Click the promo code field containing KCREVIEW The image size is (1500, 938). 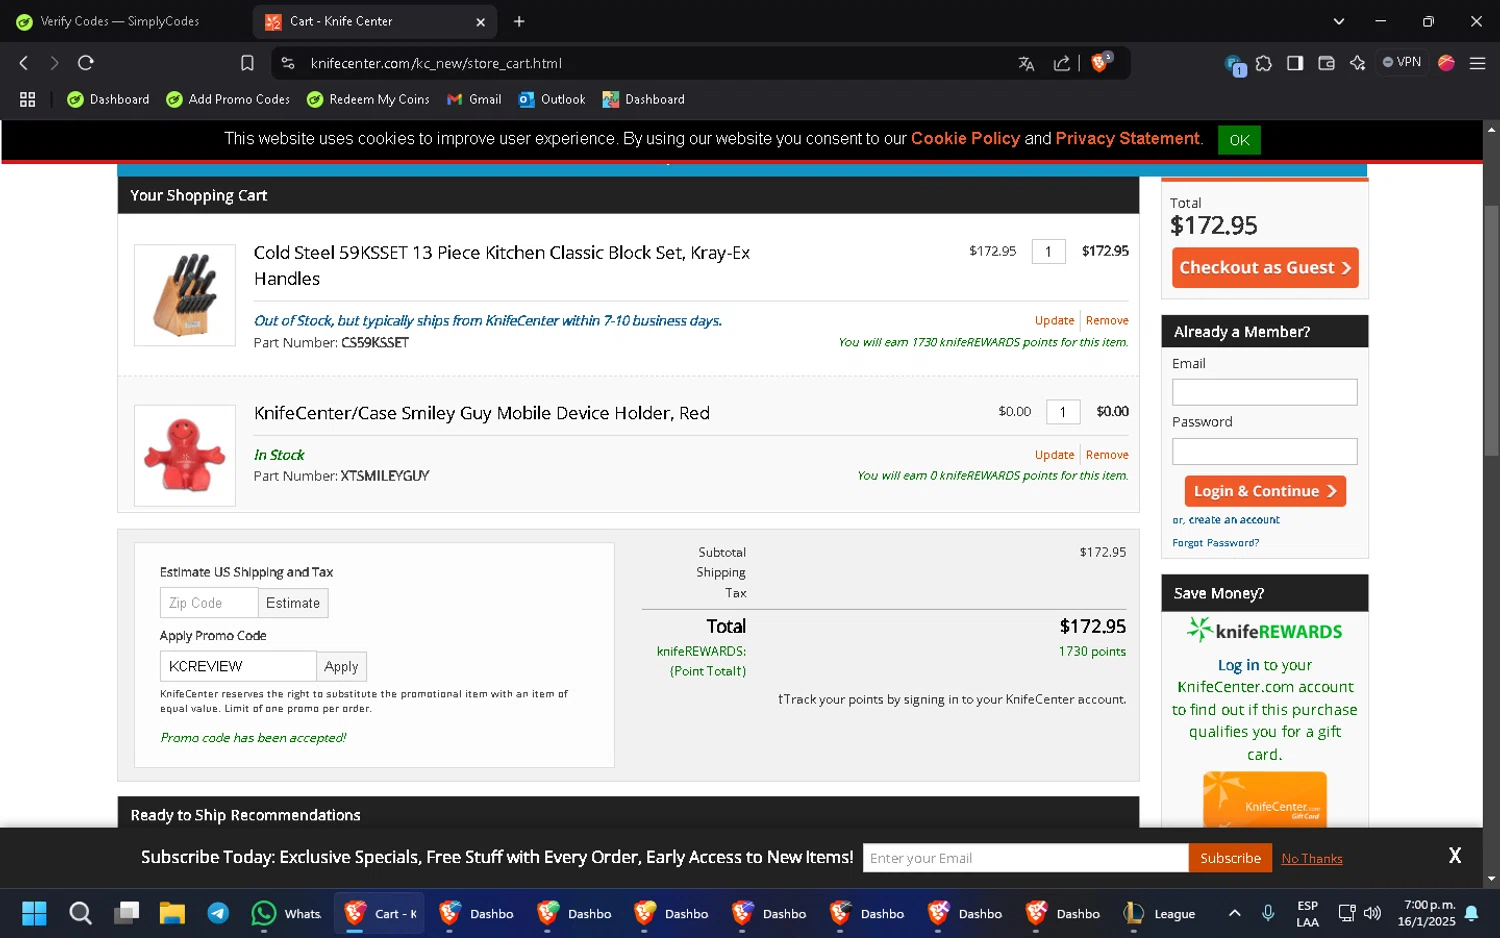point(238,666)
